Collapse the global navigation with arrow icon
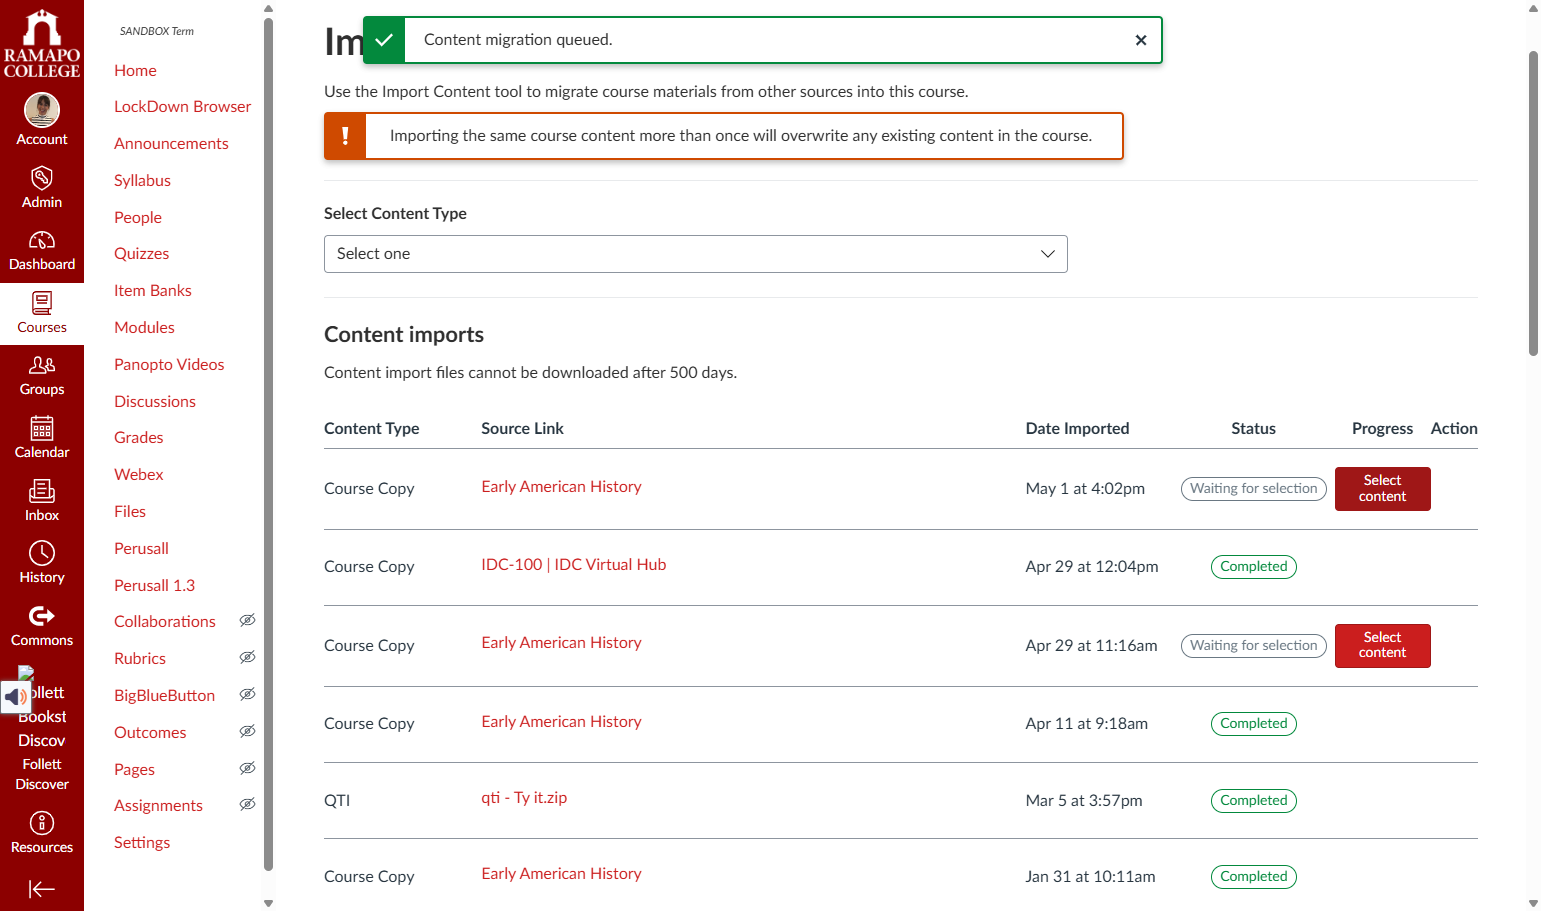The image size is (1541, 911). click(x=42, y=889)
